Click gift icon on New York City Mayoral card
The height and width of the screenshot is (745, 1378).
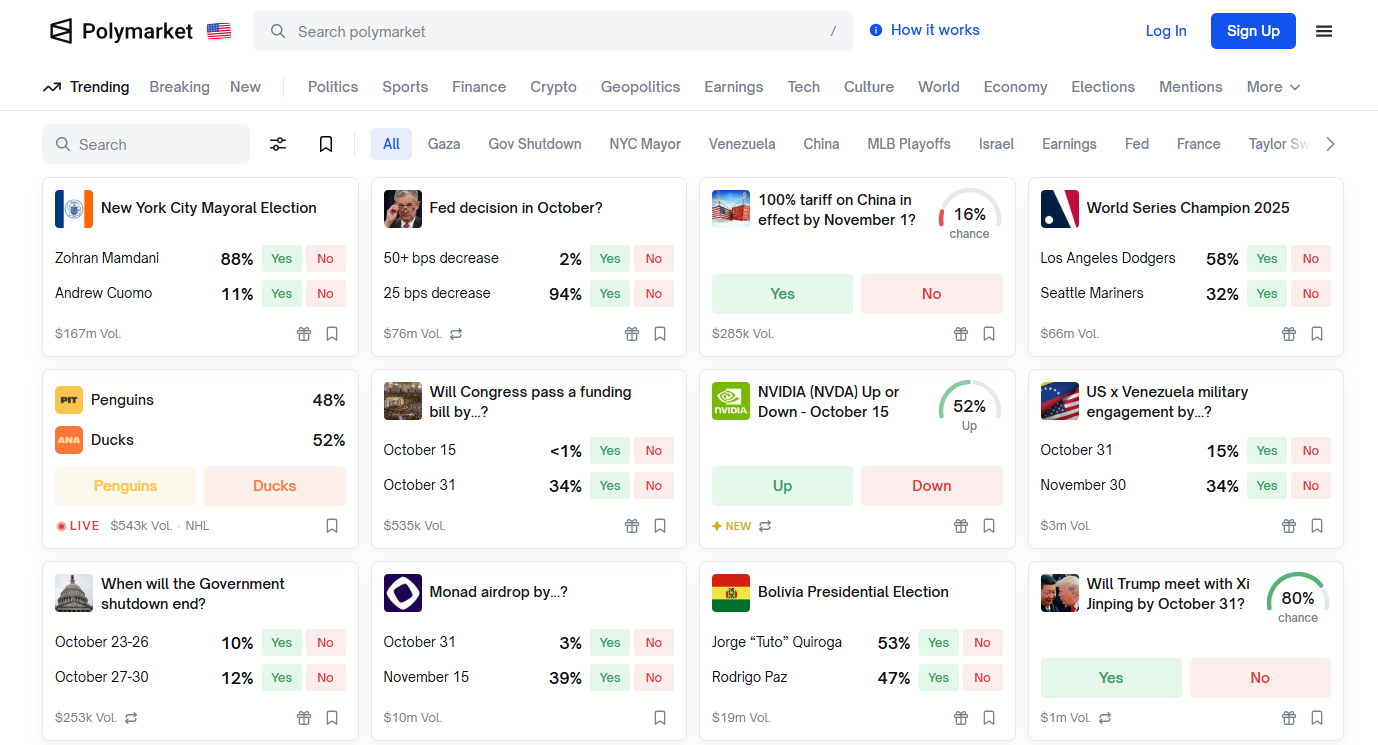pos(304,334)
